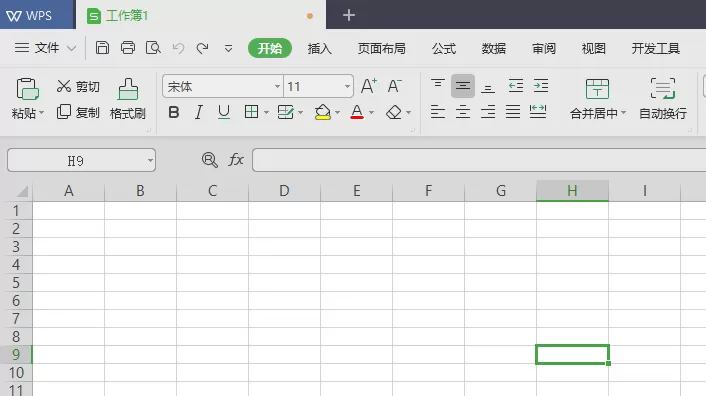
Task: Click Increase Indent icon
Action: click(x=541, y=86)
